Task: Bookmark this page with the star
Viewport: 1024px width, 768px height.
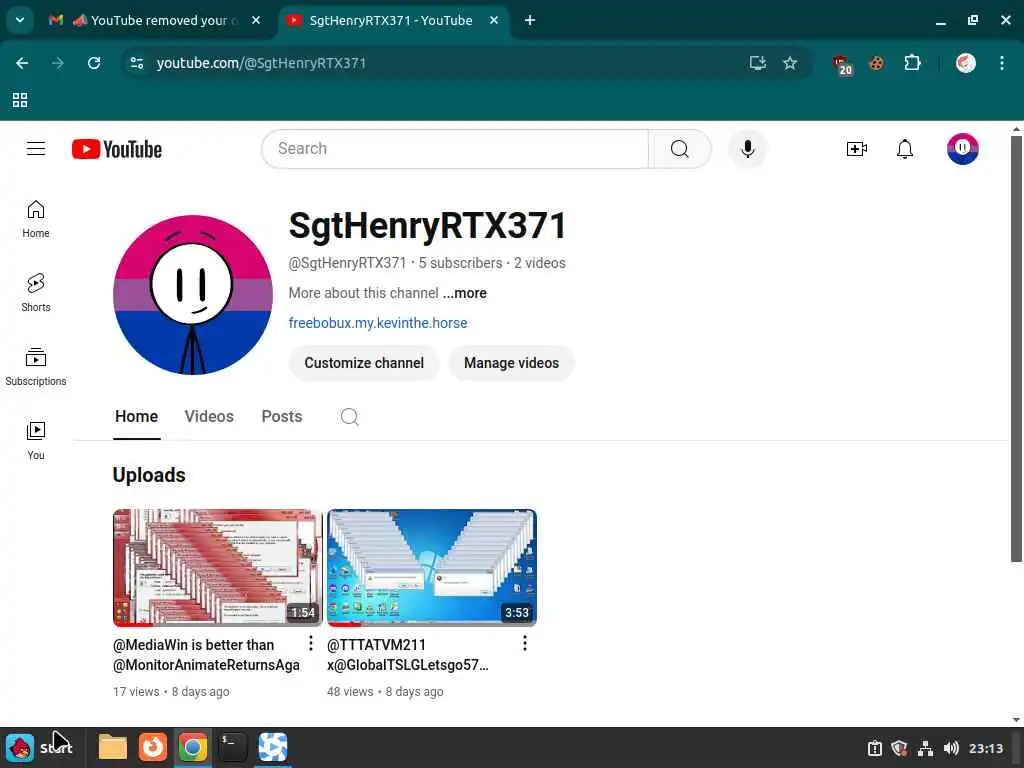Action: [790, 63]
